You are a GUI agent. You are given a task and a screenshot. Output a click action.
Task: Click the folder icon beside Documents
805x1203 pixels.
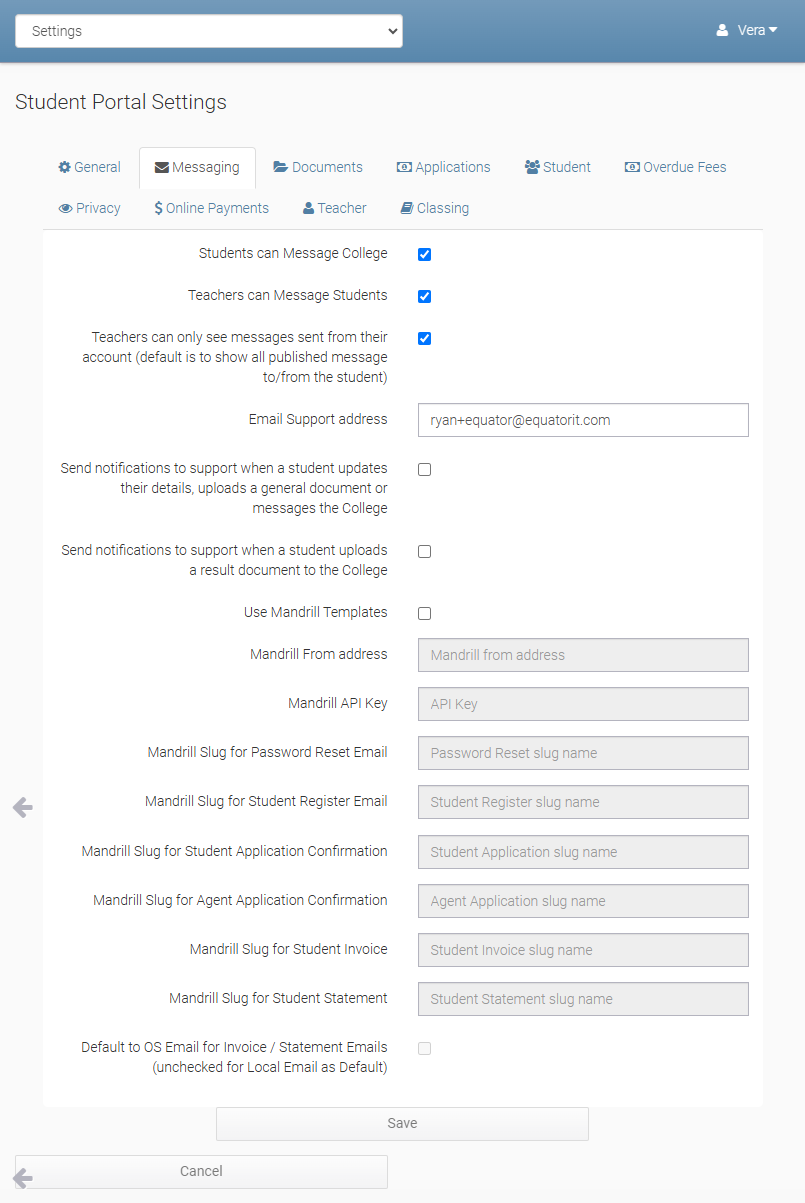pyautogui.click(x=281, y=167)
